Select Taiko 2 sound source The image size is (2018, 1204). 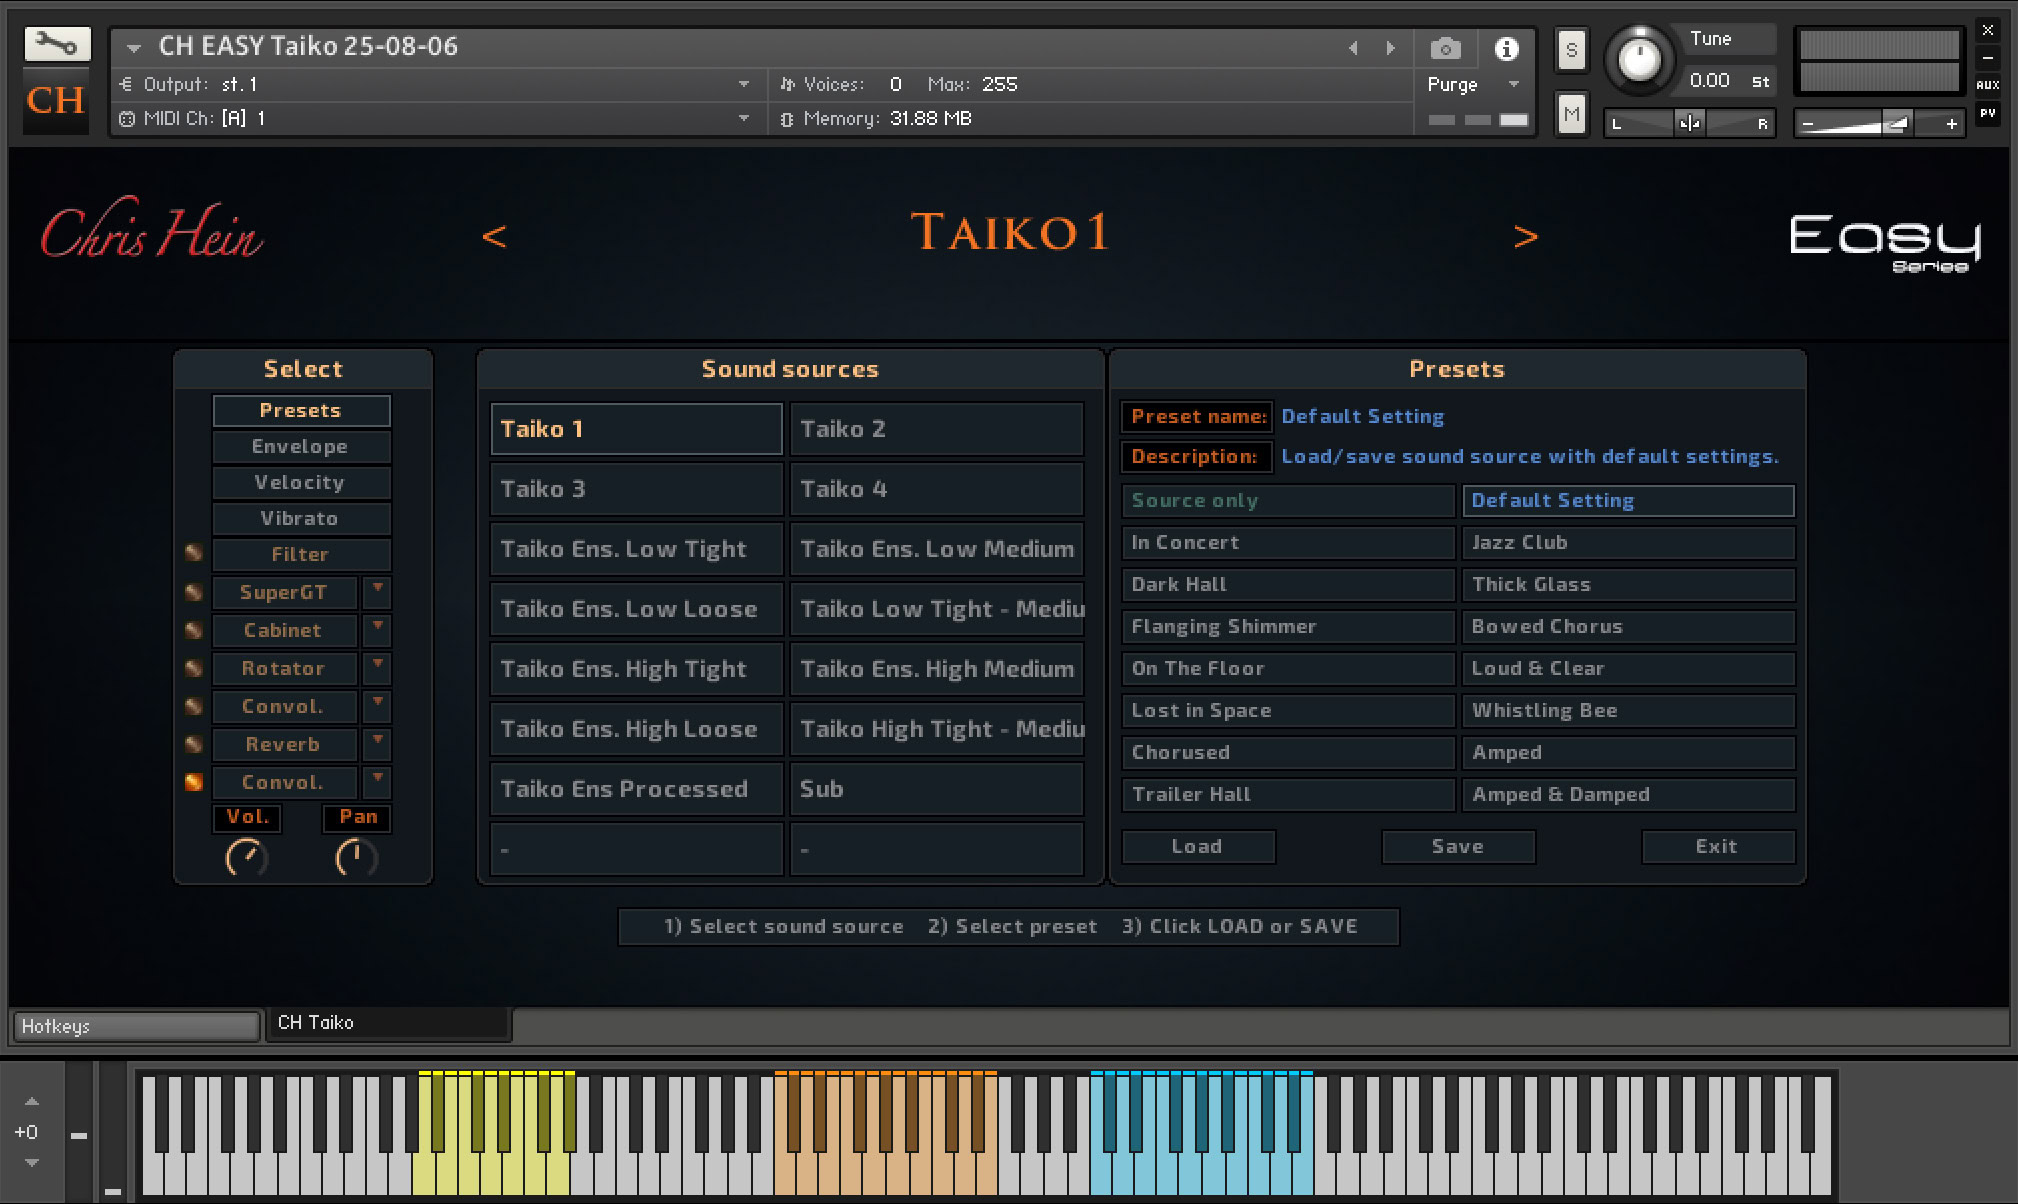(x=936, y=429)
